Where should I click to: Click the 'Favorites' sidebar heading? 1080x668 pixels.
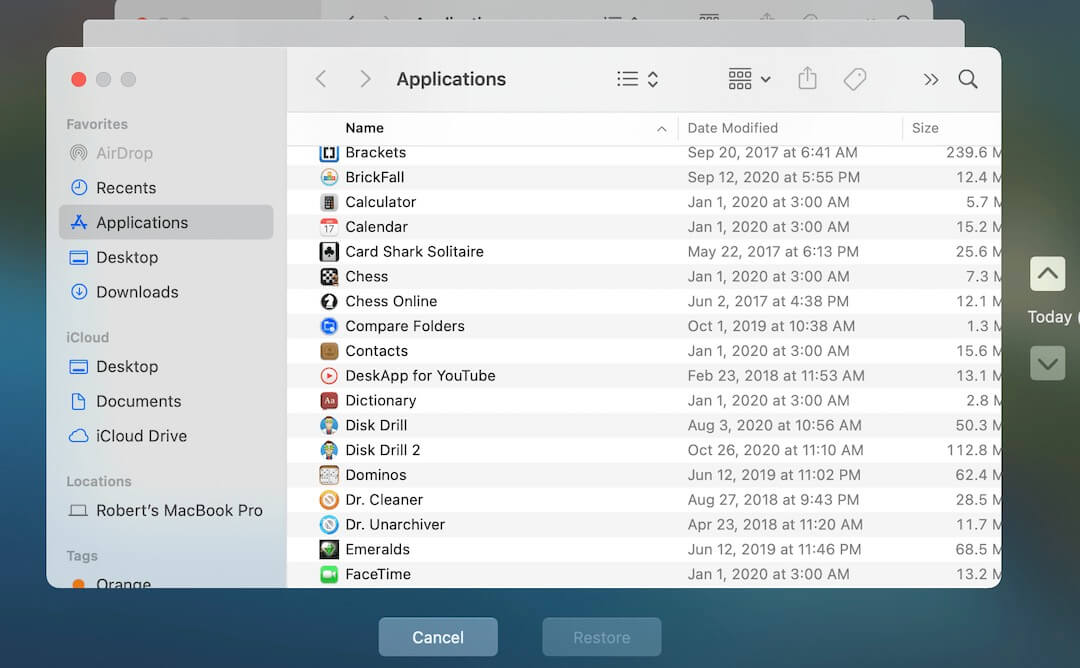pyautogui.click(x=97, y=124)
